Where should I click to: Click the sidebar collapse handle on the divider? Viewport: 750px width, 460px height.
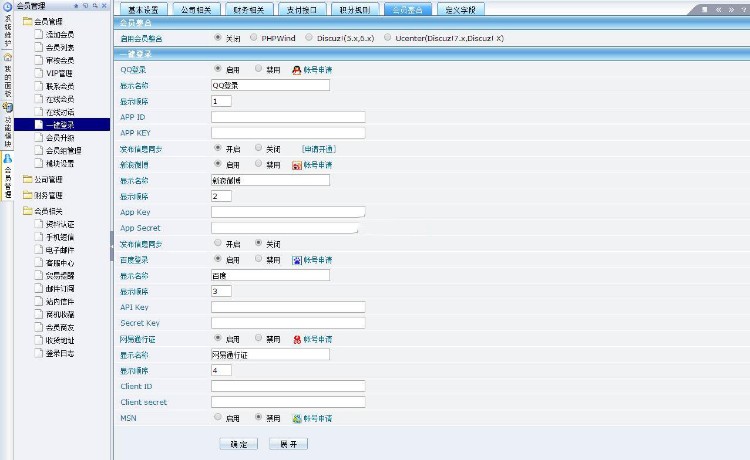[x=111, y=246]
